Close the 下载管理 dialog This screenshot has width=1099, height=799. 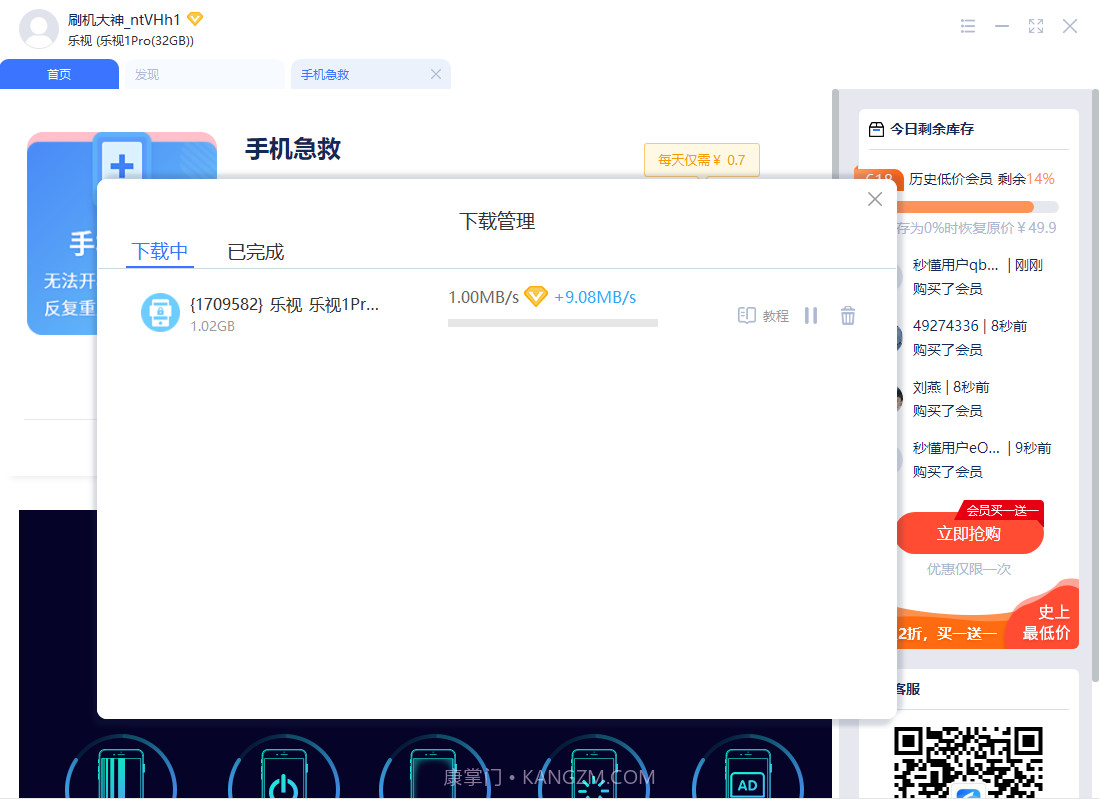click(874, 199)
